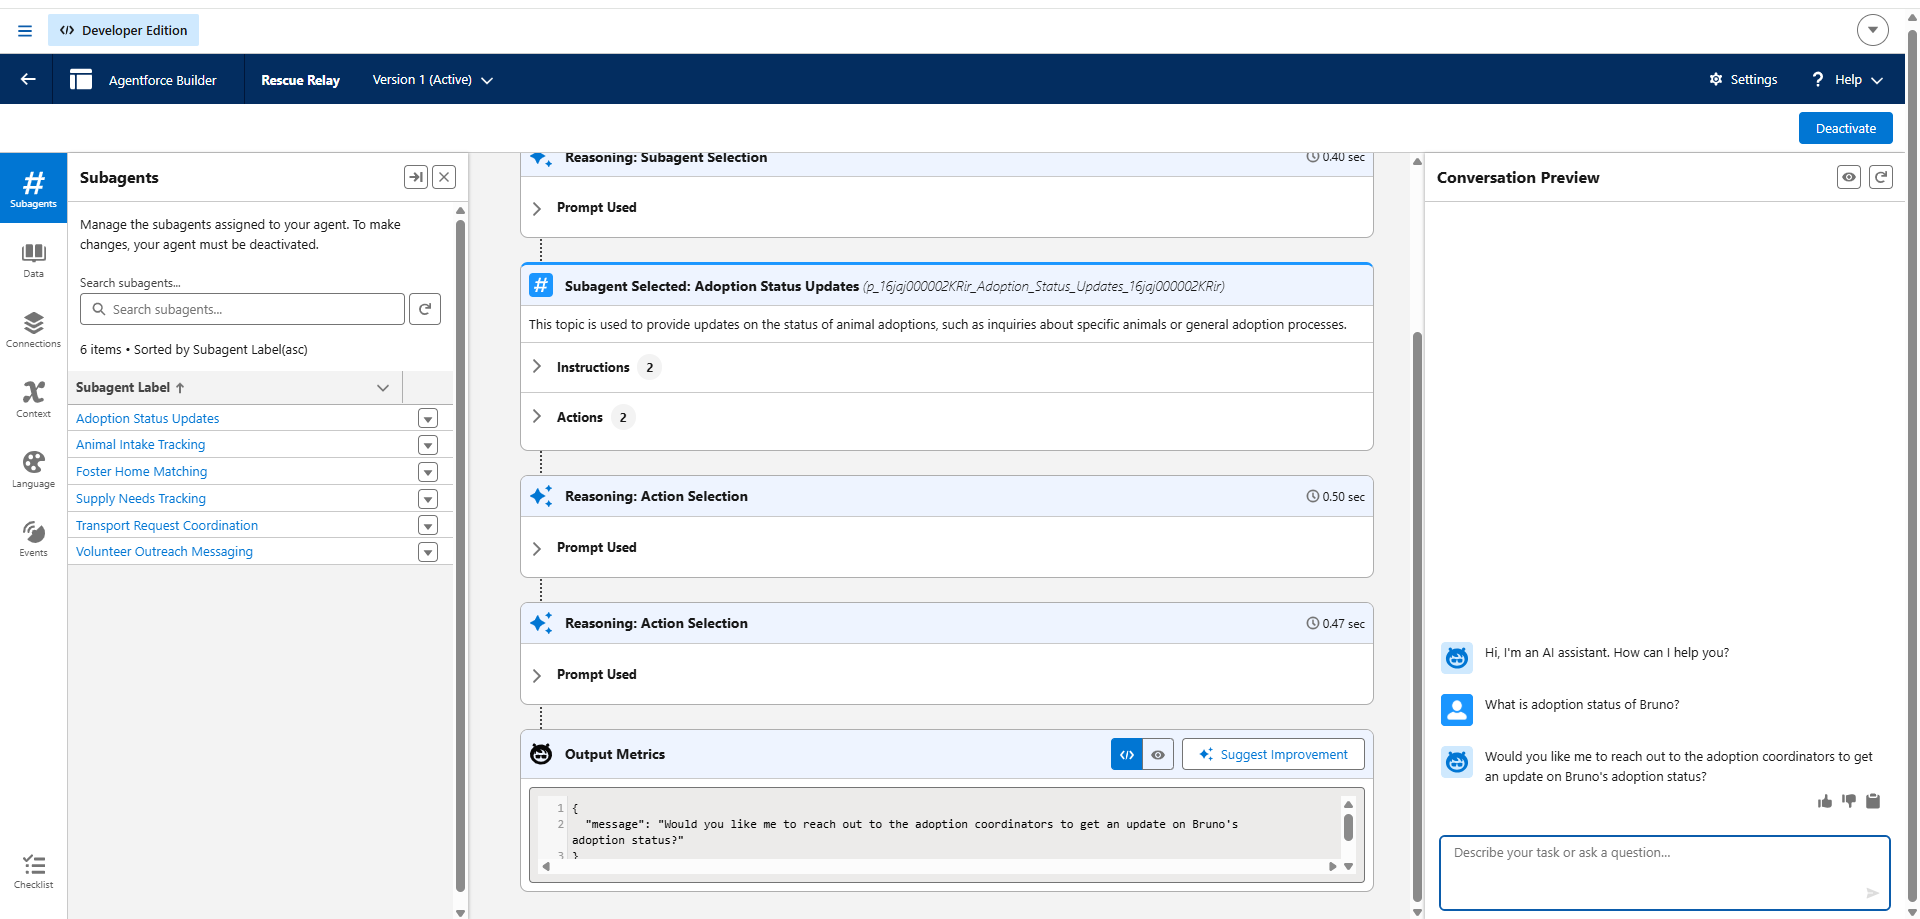Expand the Instructions section
The width and height of the screenshot is (1920, 919).
point(537,367)
